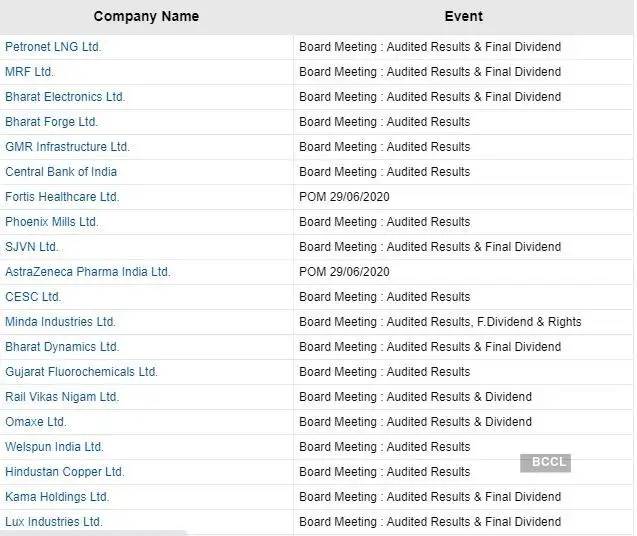Open the Minda Industries Ltd. link
637x536 pixels.
point(60,322)
